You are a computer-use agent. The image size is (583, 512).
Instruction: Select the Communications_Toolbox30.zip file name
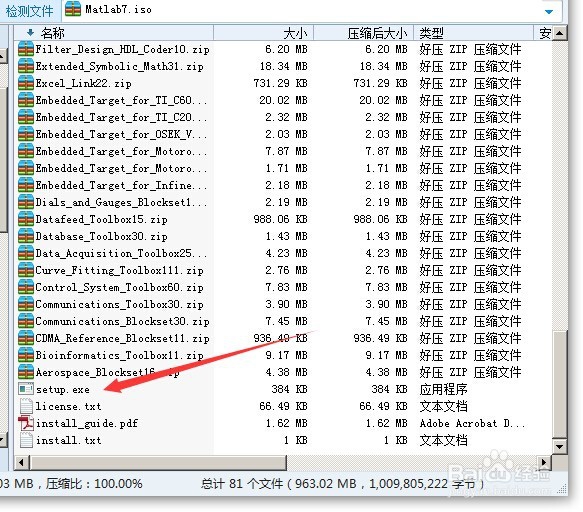(119, 305)
